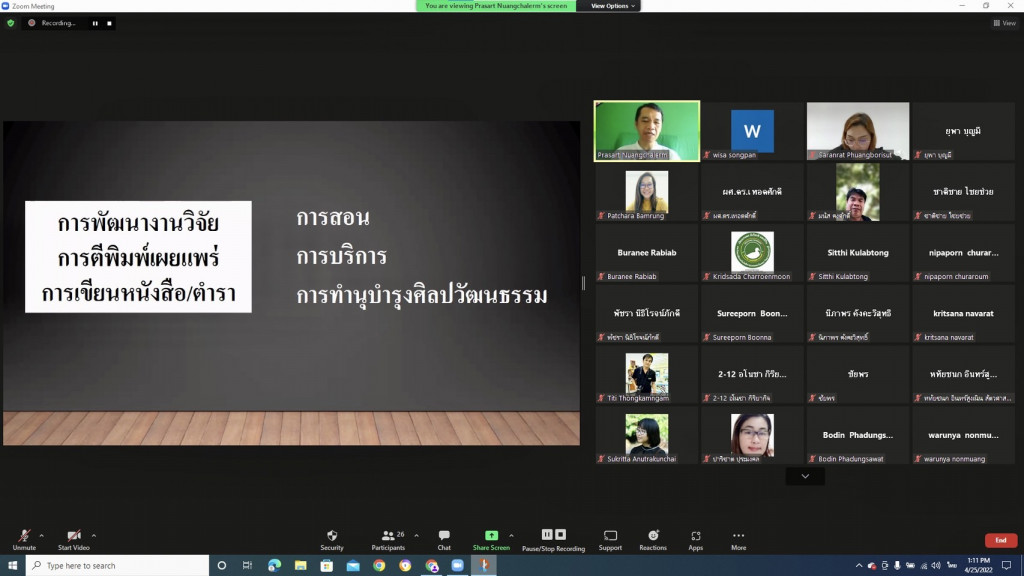
Task: Click the Windows taskbar search box
Action: click(118, 566)
